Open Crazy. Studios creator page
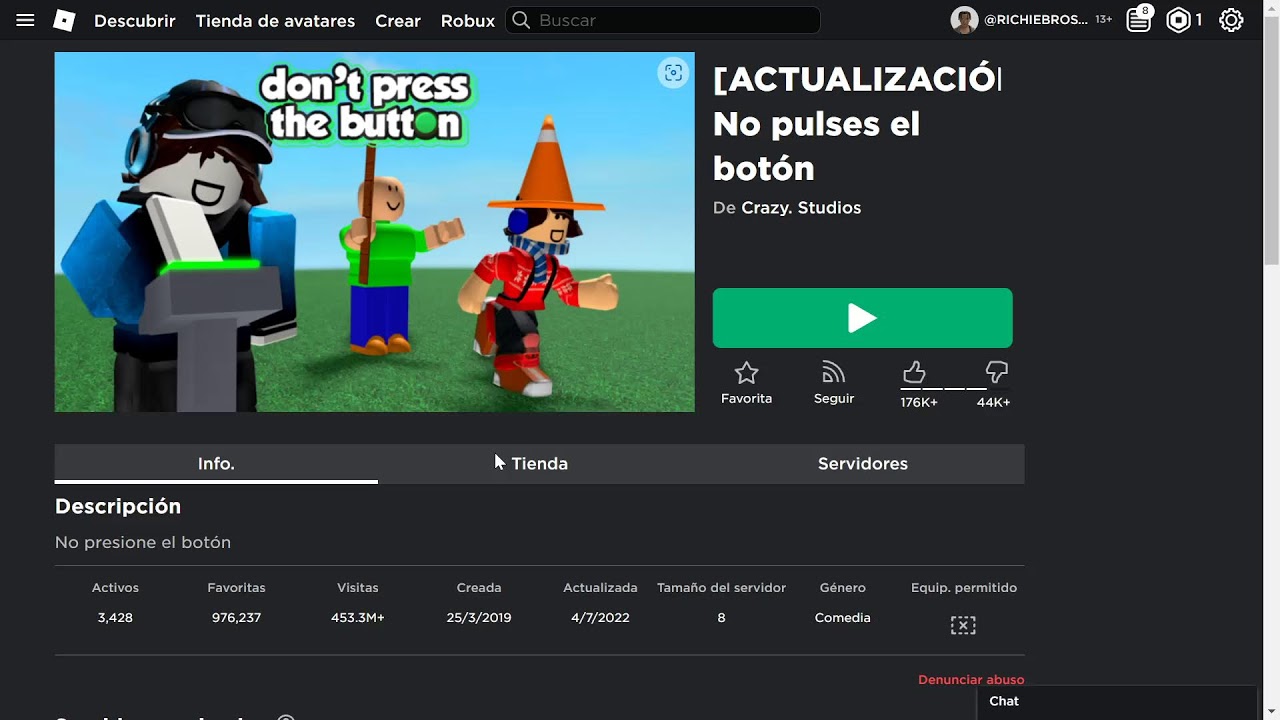 801,208
